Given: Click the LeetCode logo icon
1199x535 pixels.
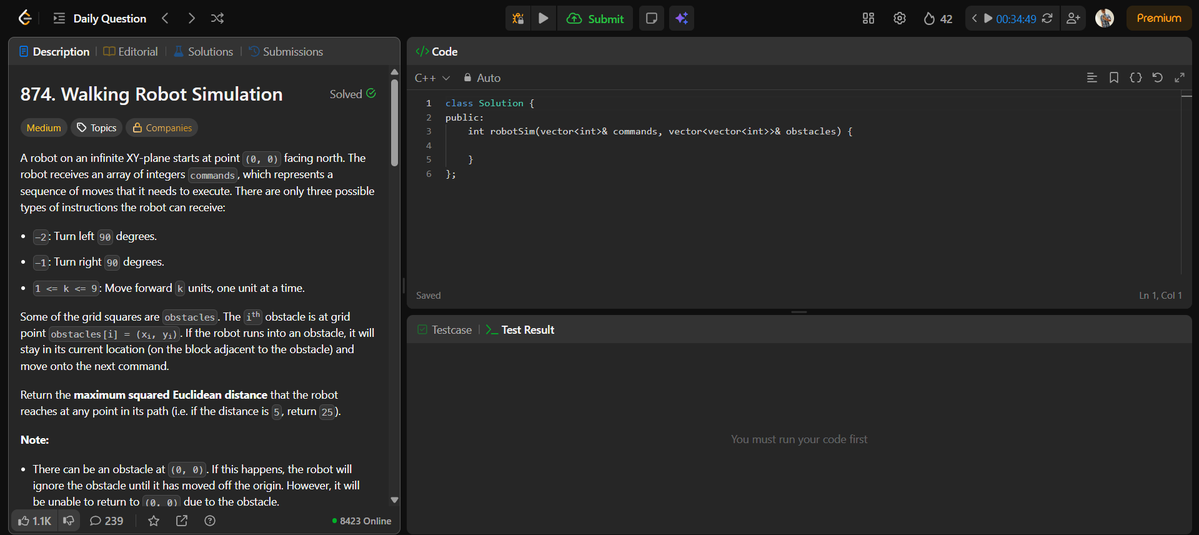Looking at the screenshot, I should 24,18.
